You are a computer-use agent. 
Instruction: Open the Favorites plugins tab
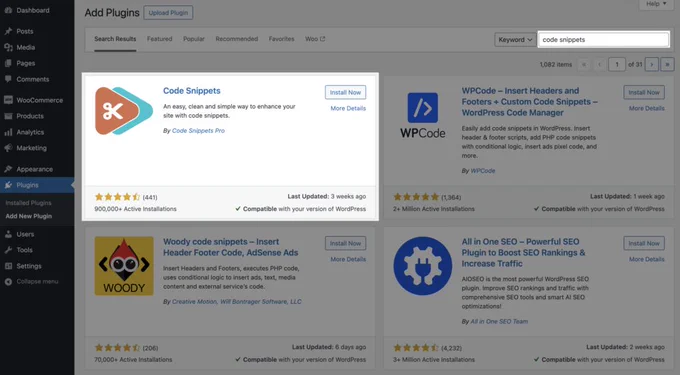281,39
